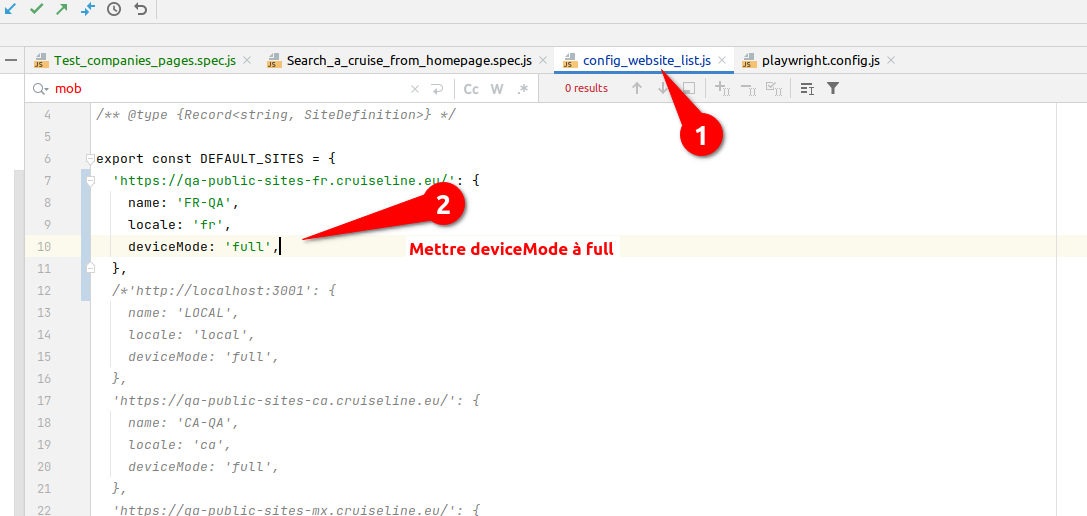The width and height of the screenshot is (1087, 516).
Task: Toggle Regex (.*) search option
Action: tap(522, 89)
